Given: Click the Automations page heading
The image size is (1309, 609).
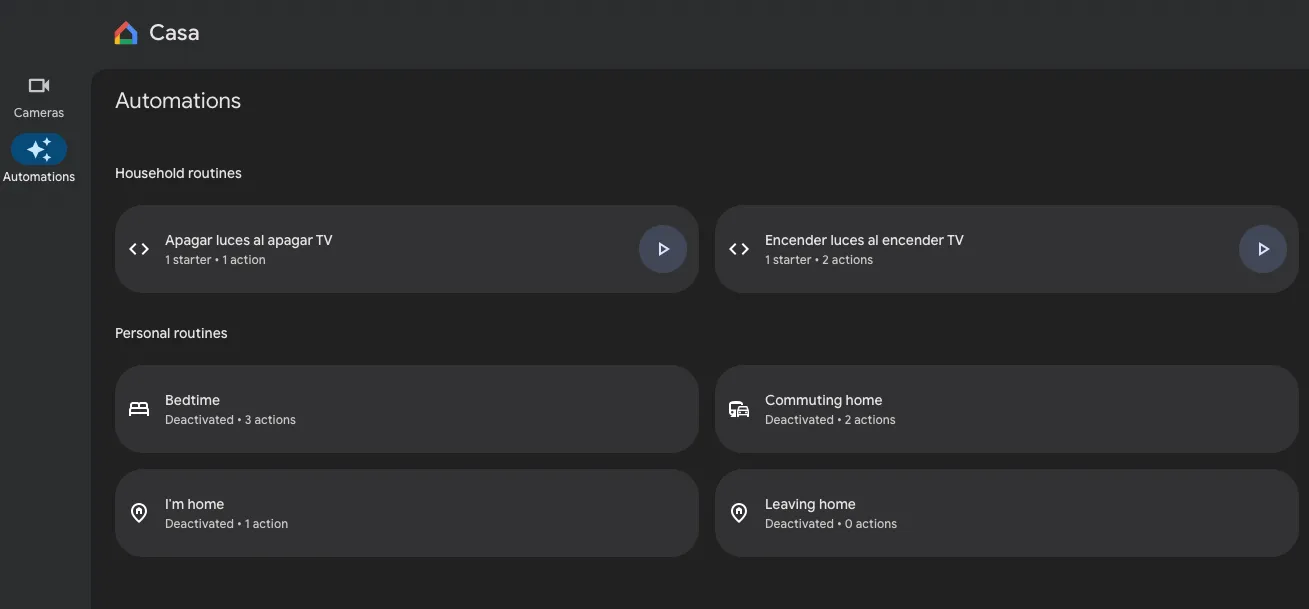Looking at the screenshot, I should [177, 100].
